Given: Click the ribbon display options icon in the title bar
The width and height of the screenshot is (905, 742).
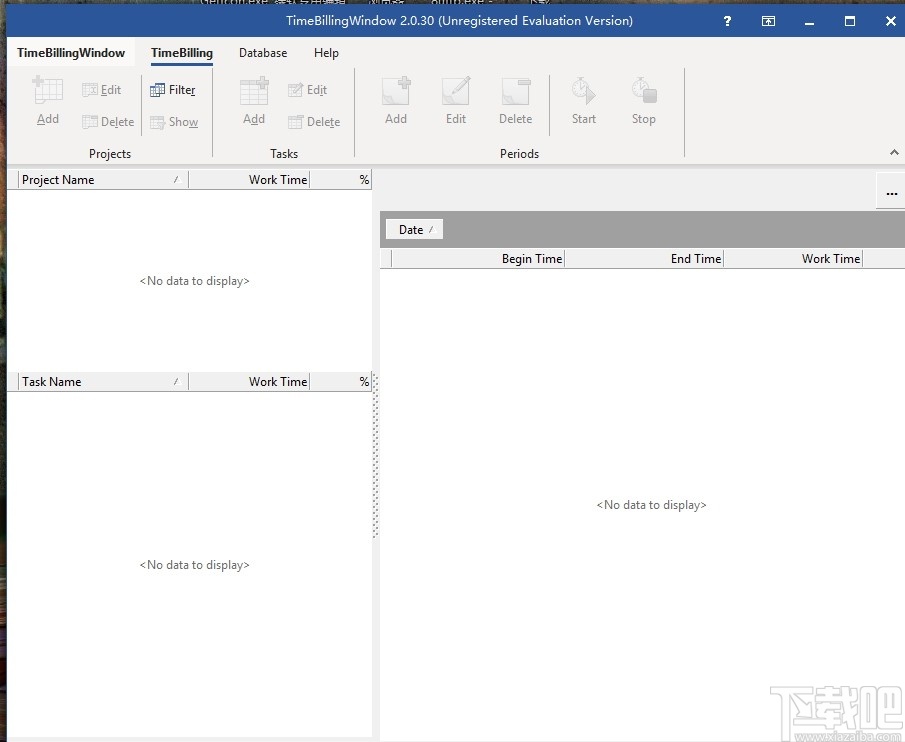Looking at the screenshot, I should point(768,21).
